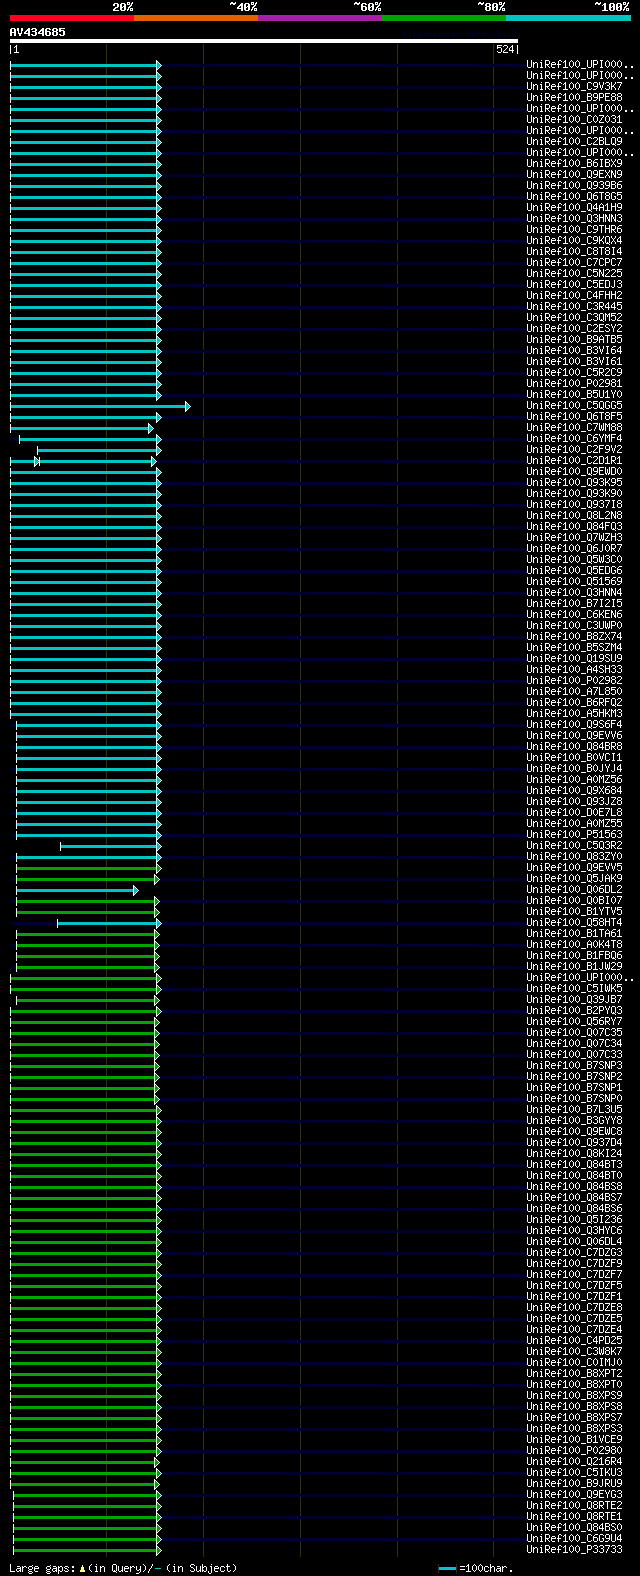Click label UniRef100_C5N225
The height and width of the screenshot is (1576, 640).
[575, 274]
